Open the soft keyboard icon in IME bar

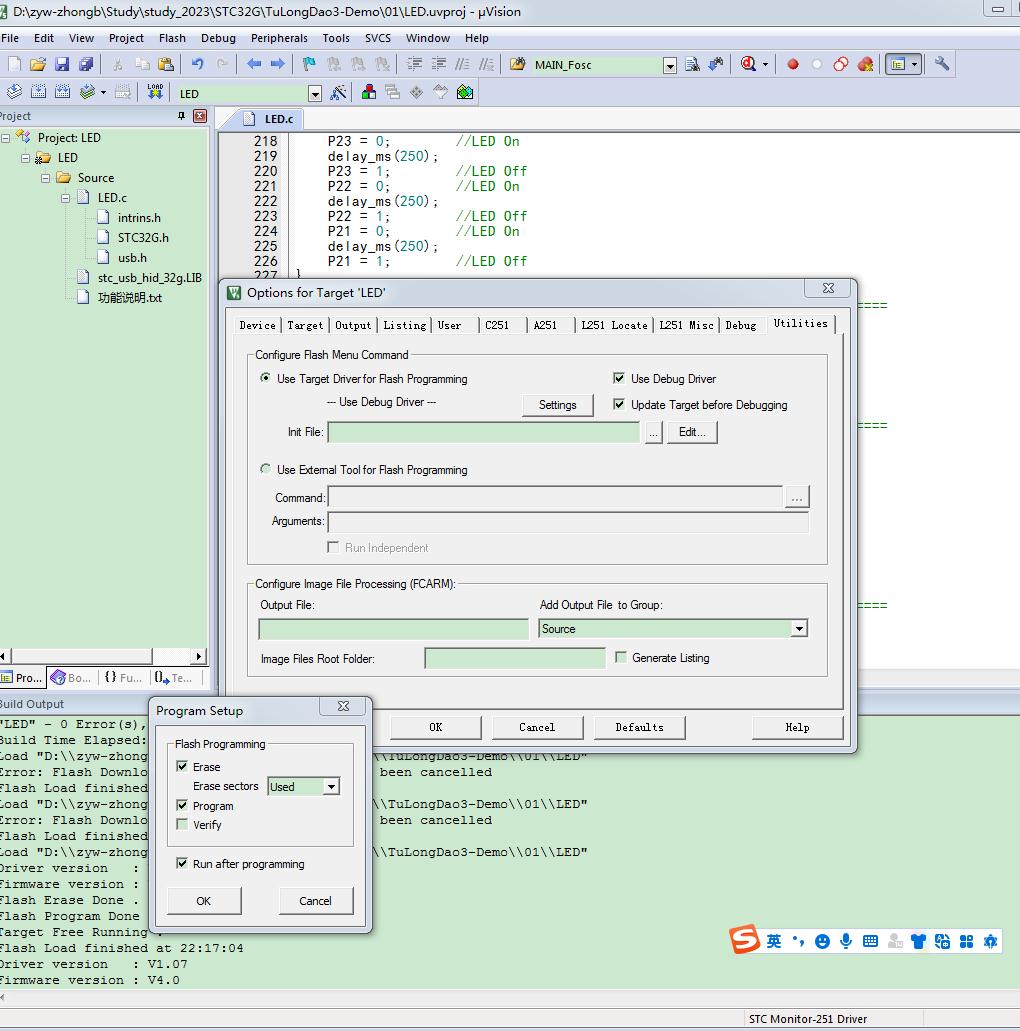[870, 942]
